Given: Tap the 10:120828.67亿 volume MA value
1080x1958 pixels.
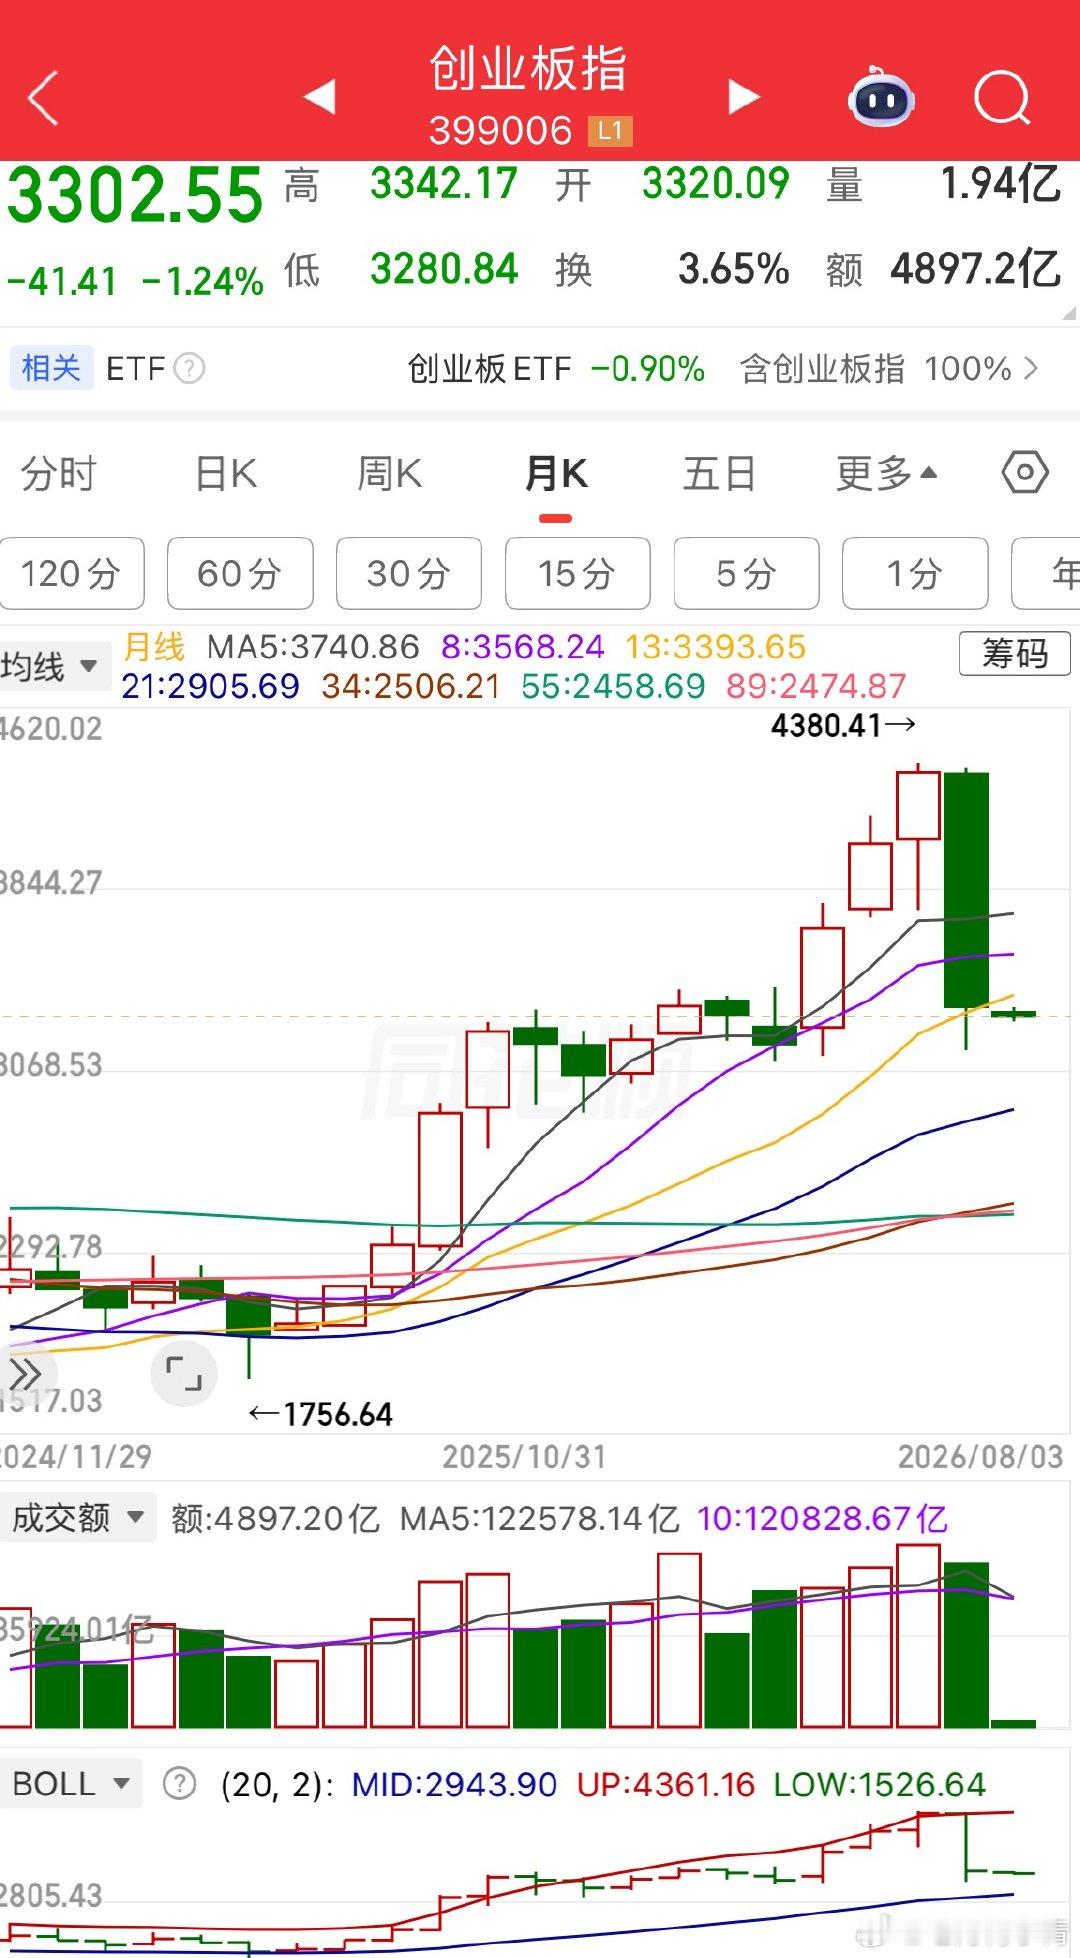Looking at the screenshot, I should point(822,1519).
